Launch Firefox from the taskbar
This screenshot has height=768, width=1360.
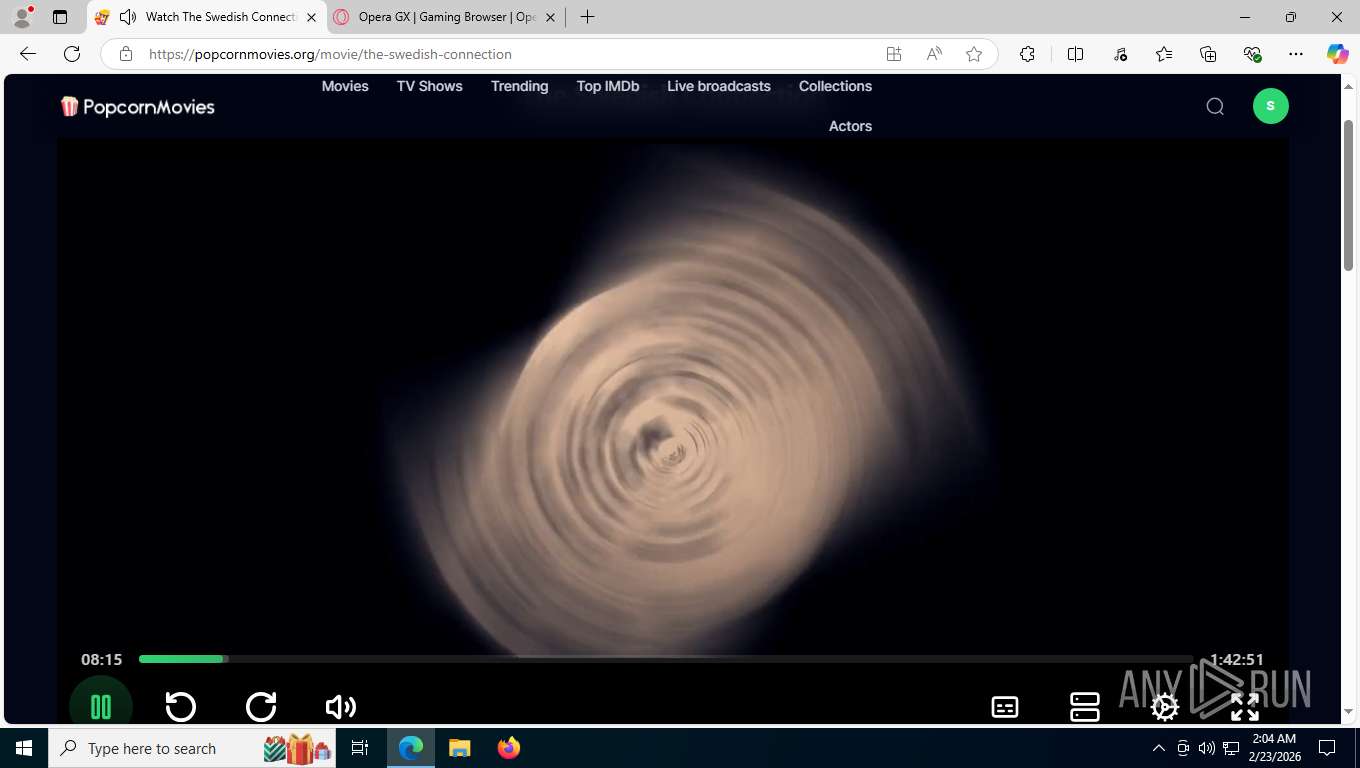509,748
